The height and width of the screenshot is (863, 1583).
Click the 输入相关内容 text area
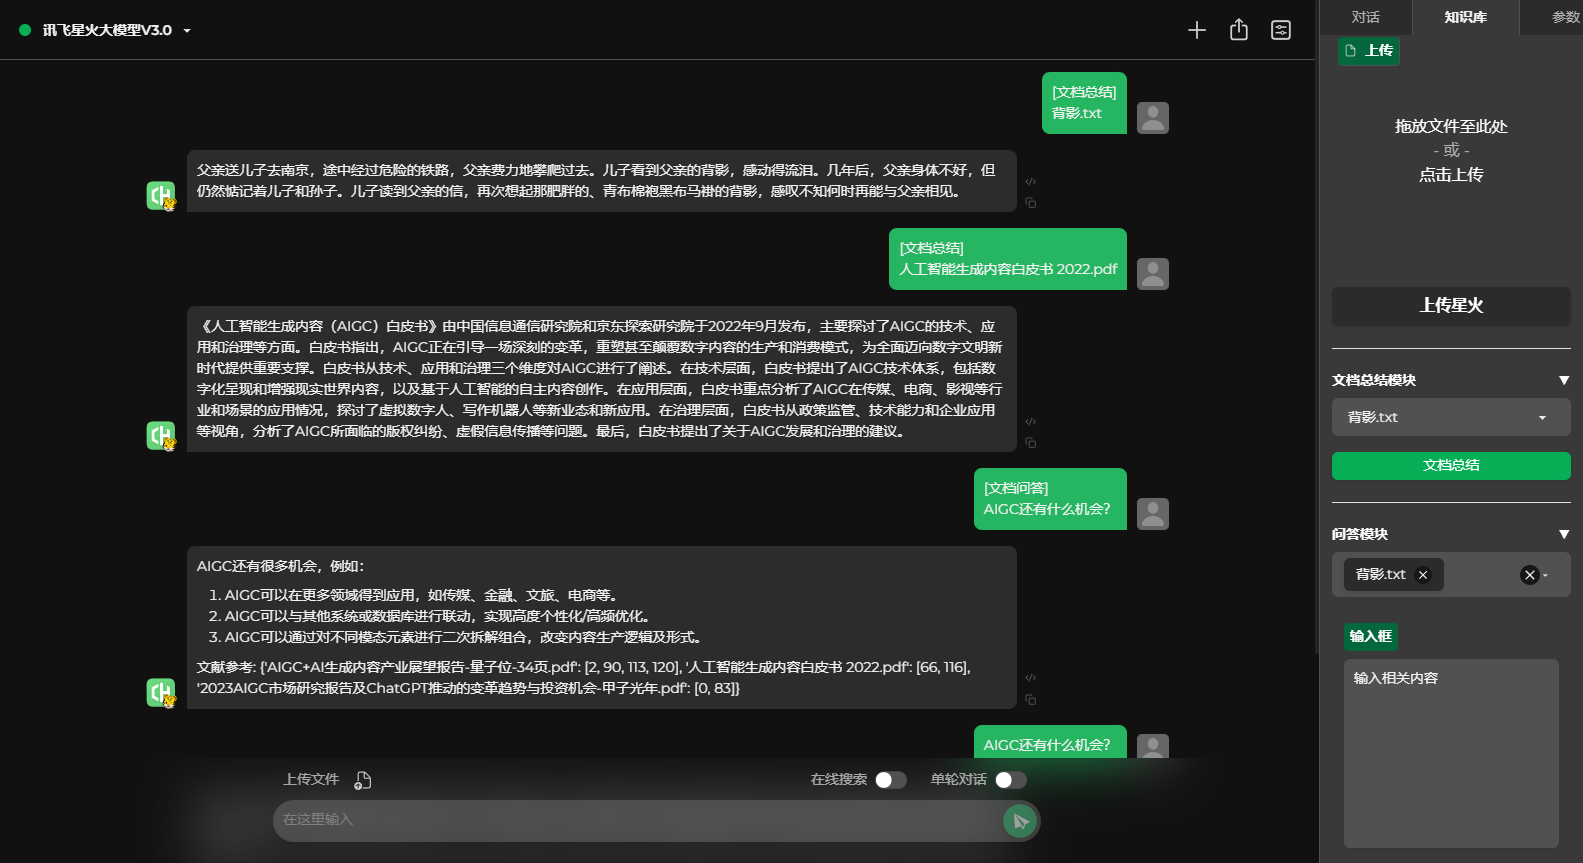click(1451, 753)
